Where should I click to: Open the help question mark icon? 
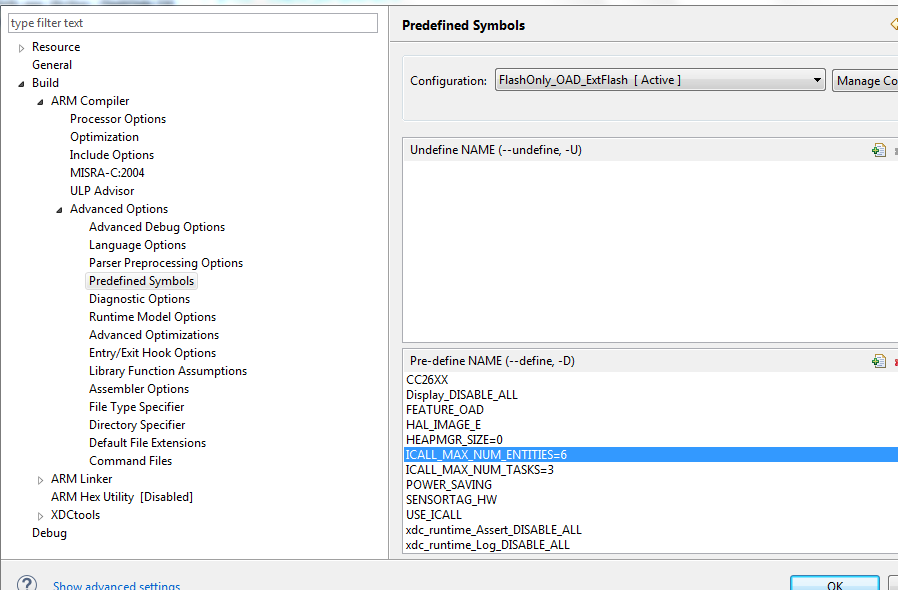[x=27, y=583]
